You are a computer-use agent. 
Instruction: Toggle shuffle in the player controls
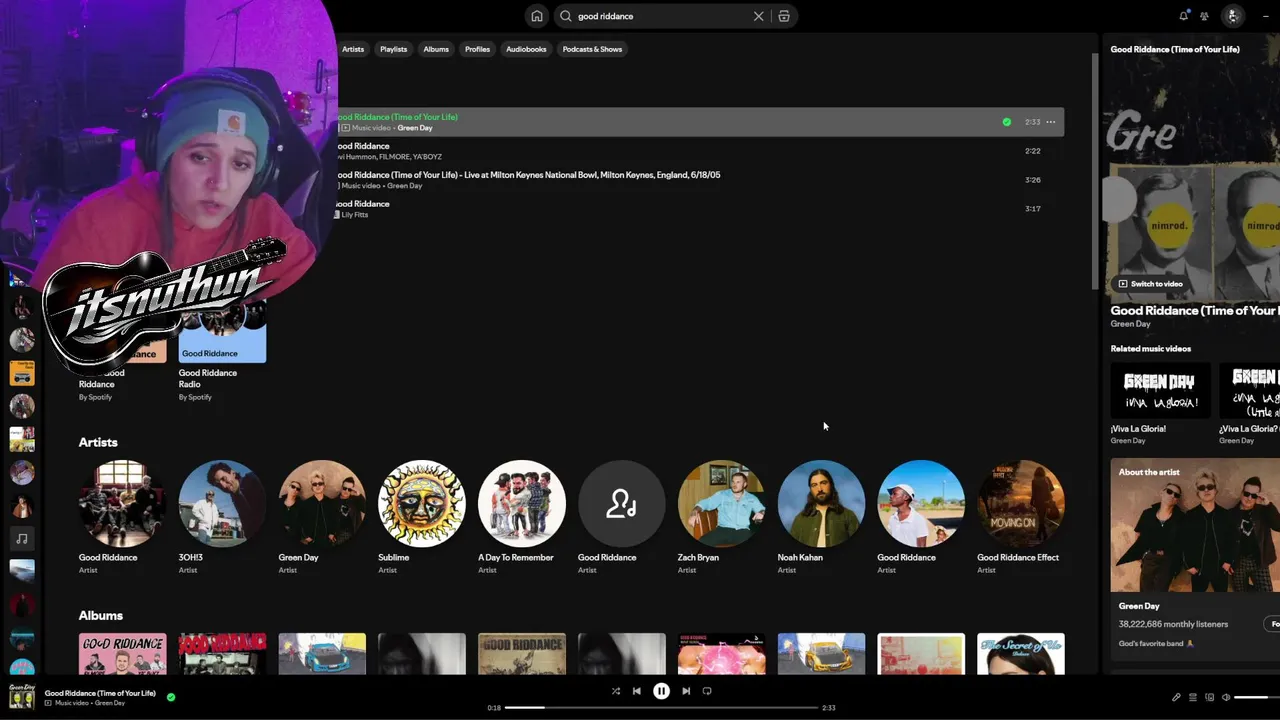coord(615,691)
